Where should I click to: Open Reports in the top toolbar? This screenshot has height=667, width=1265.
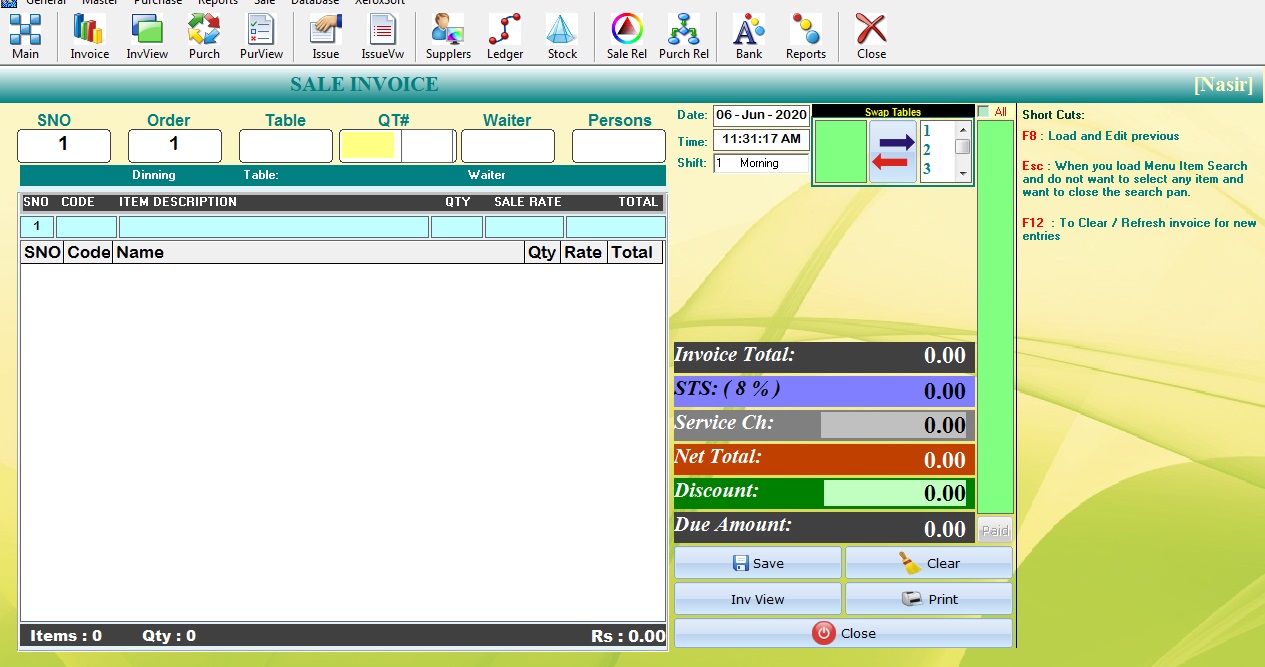point(806,37)
